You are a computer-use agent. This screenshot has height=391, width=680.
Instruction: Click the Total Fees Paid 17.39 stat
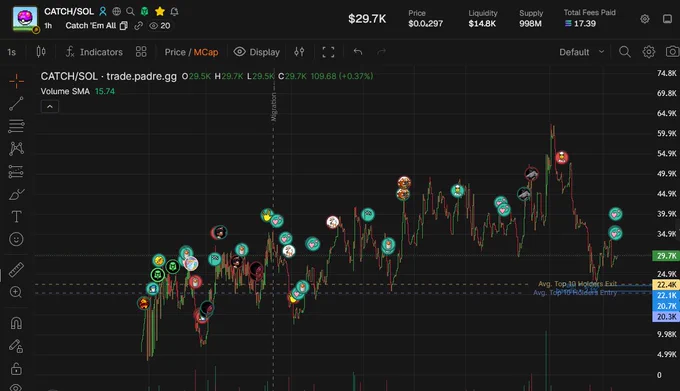click(x=590, y=19)
